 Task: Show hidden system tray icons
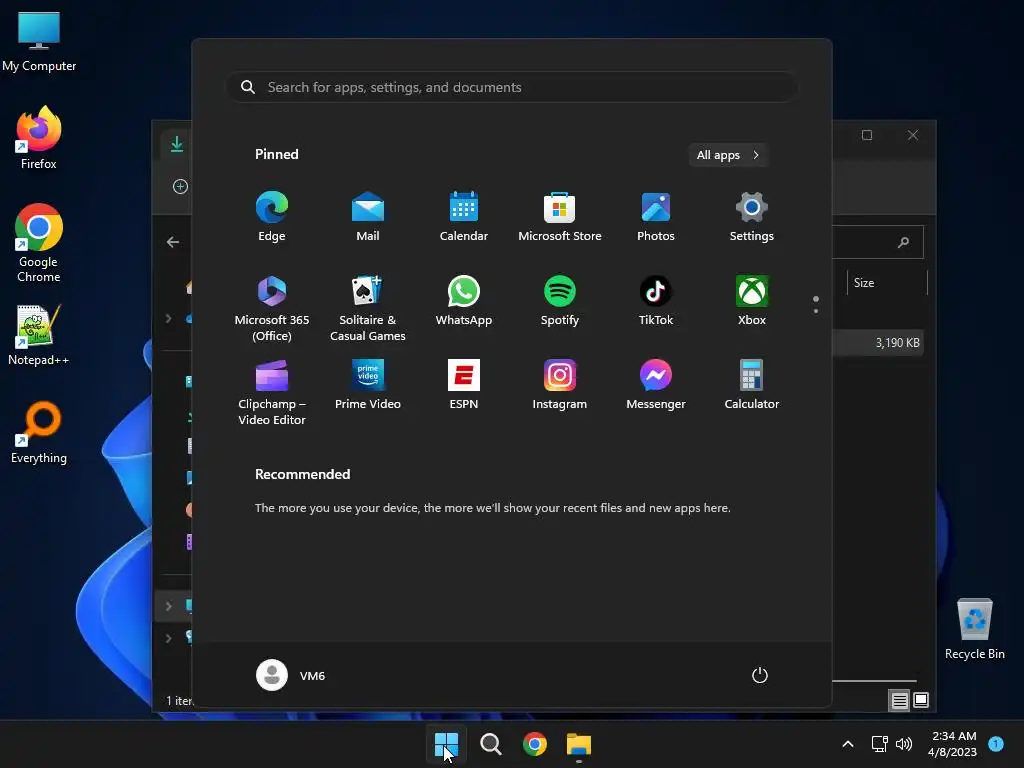point(848,744)
